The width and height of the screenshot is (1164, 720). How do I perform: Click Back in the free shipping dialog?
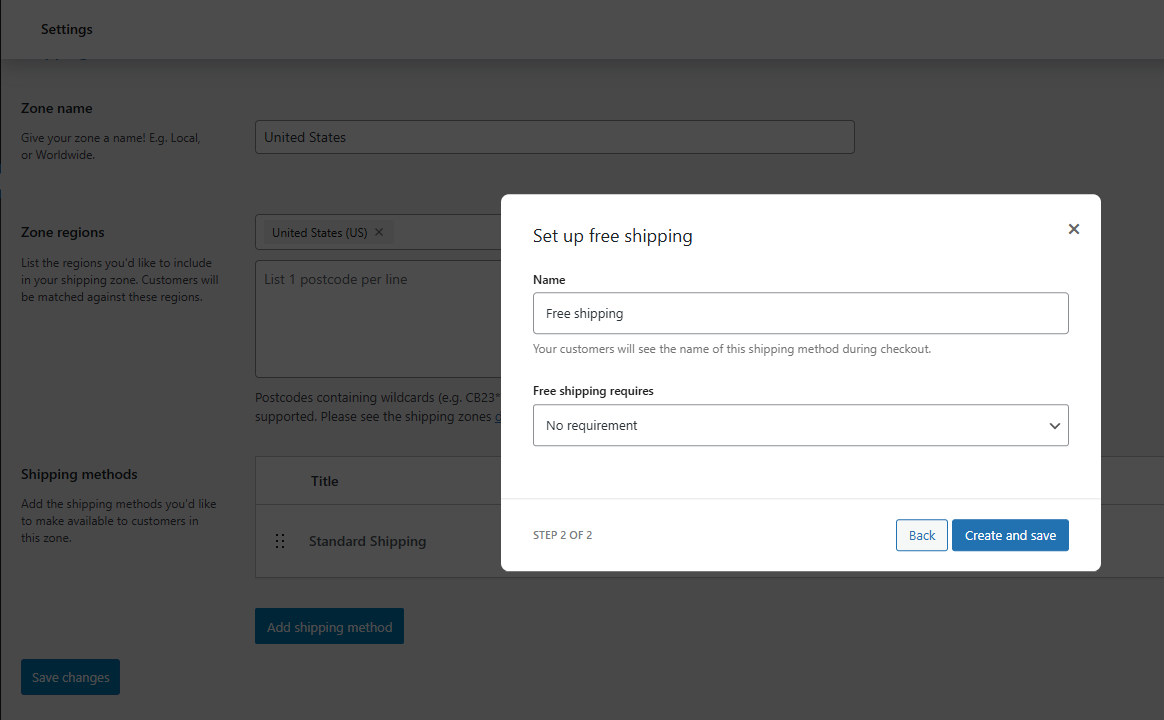(921, 535)
